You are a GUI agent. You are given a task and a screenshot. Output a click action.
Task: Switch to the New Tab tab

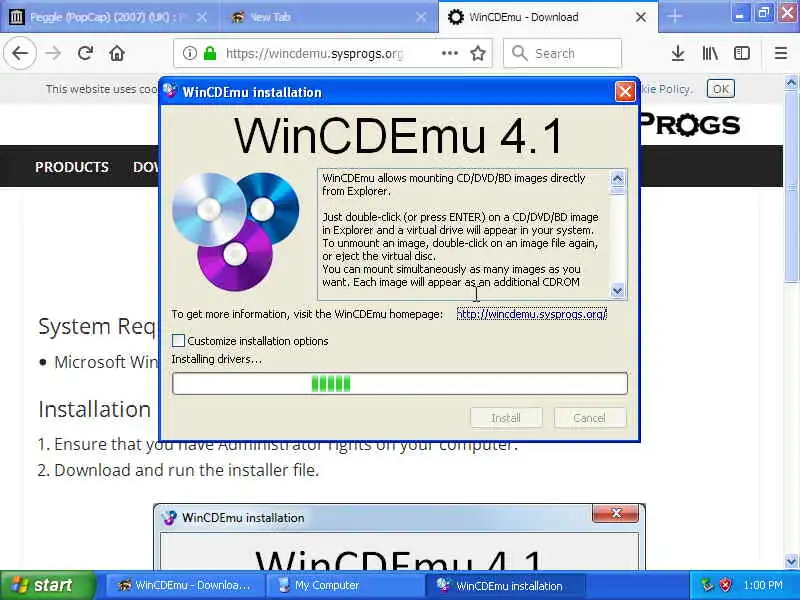click(329, 17)
